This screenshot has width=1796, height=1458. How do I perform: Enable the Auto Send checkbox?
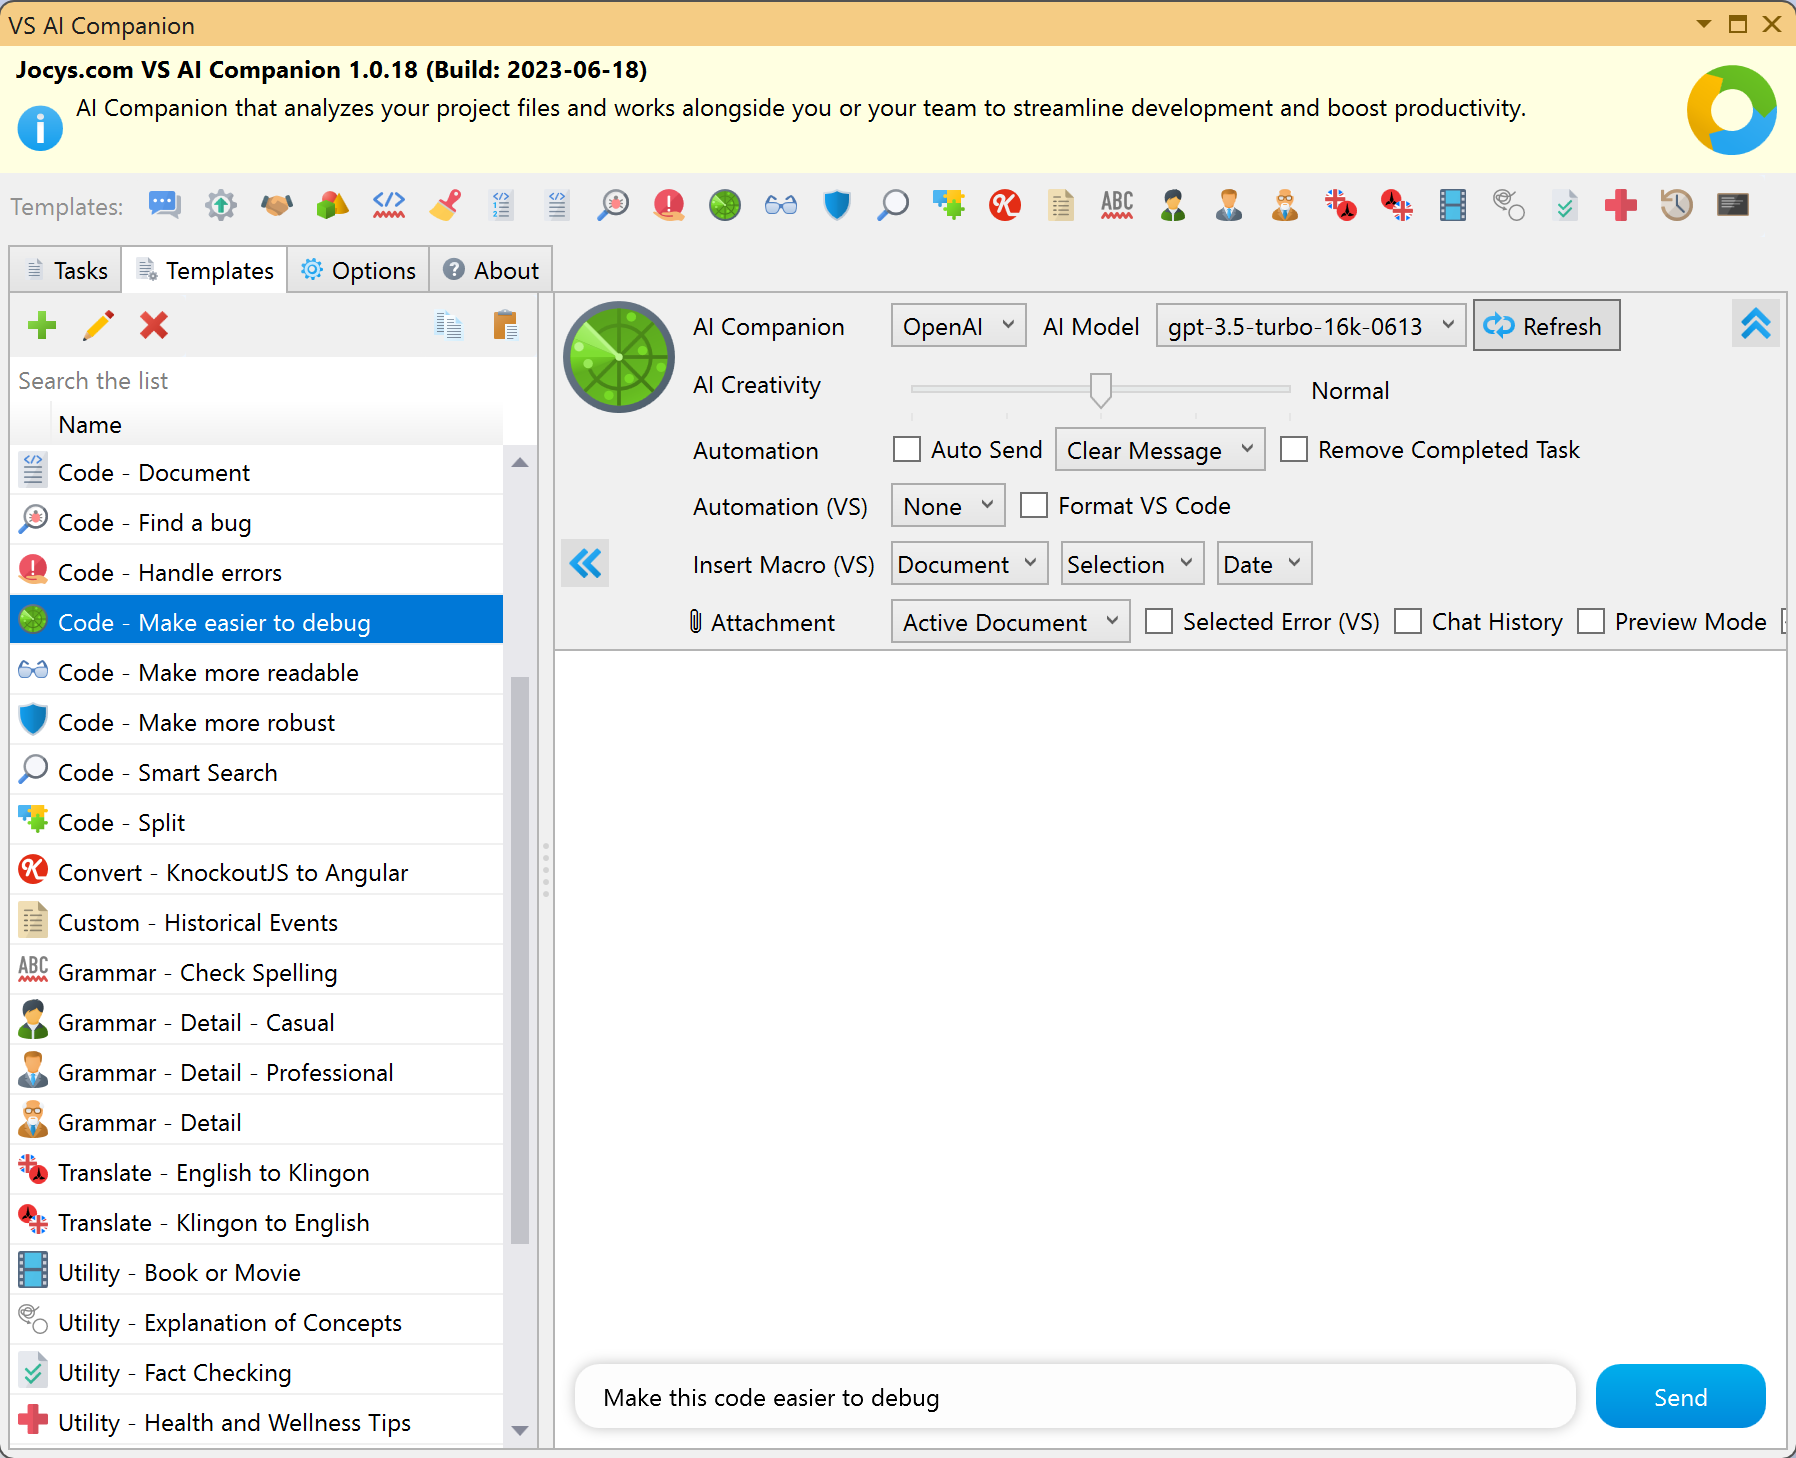click(906, 449)
